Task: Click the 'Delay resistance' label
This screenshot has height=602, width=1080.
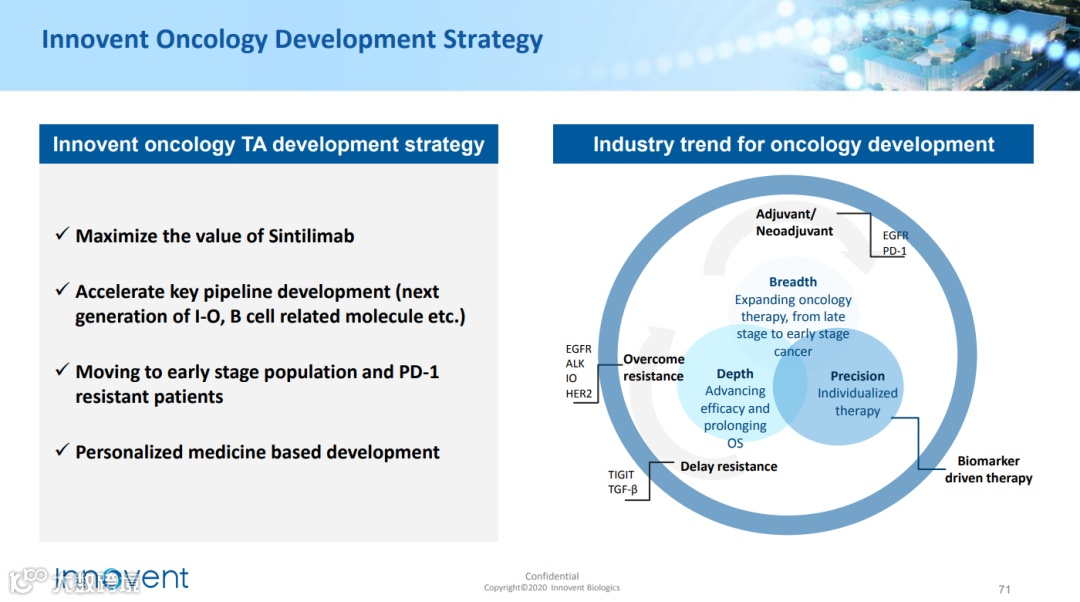Action: coord(729,466)
